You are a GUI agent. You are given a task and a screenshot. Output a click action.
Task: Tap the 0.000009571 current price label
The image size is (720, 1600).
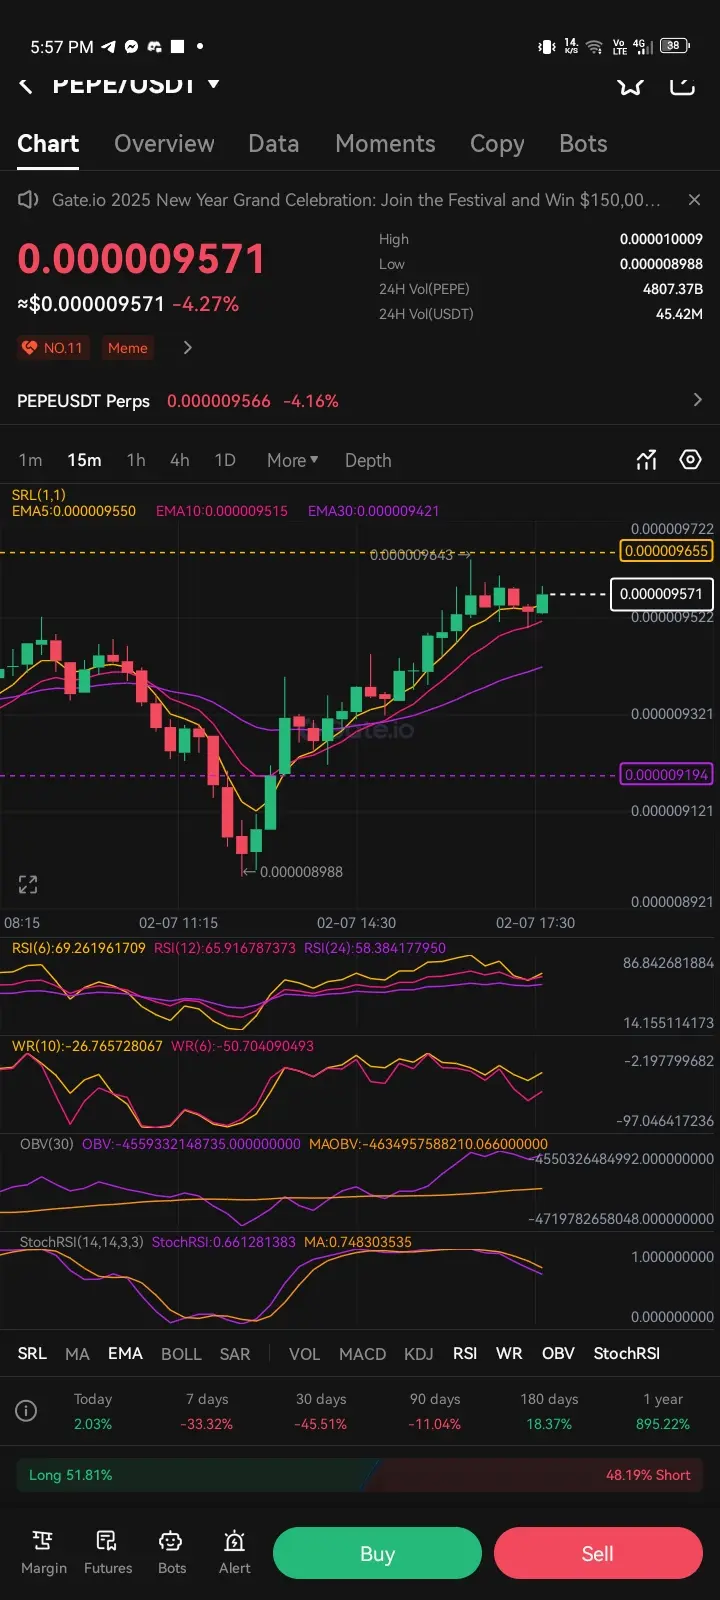(x=661, y=594)
